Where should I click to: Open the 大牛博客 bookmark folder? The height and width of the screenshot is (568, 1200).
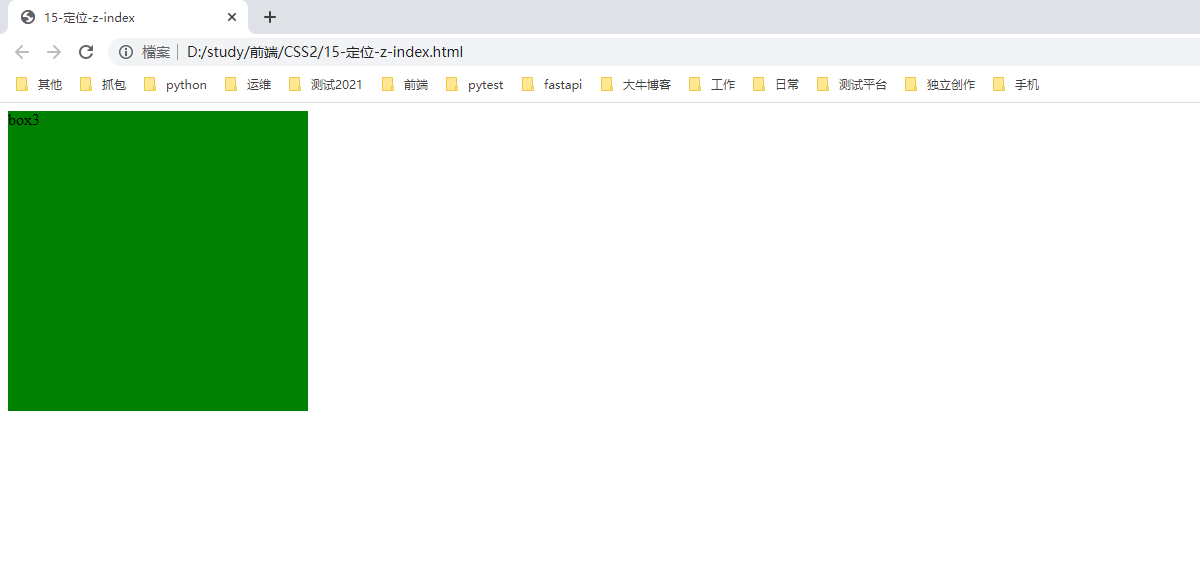pos(636,85)
